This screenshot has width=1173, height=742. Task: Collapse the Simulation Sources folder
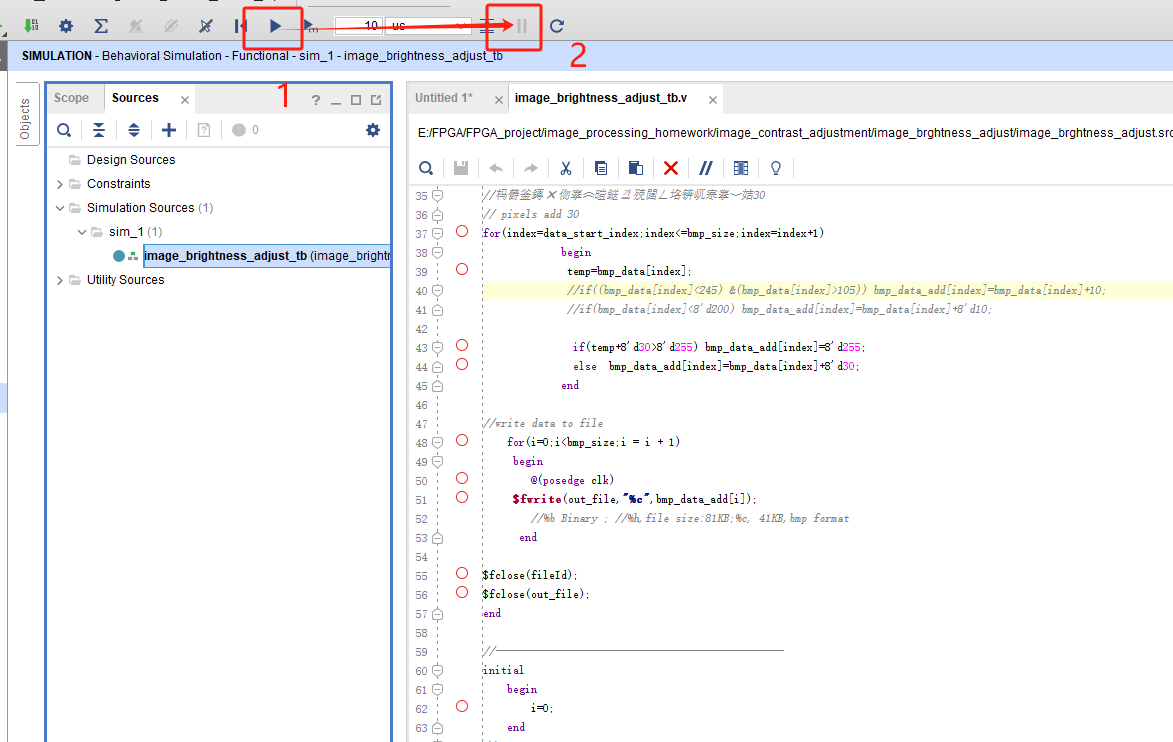(60, 208)
